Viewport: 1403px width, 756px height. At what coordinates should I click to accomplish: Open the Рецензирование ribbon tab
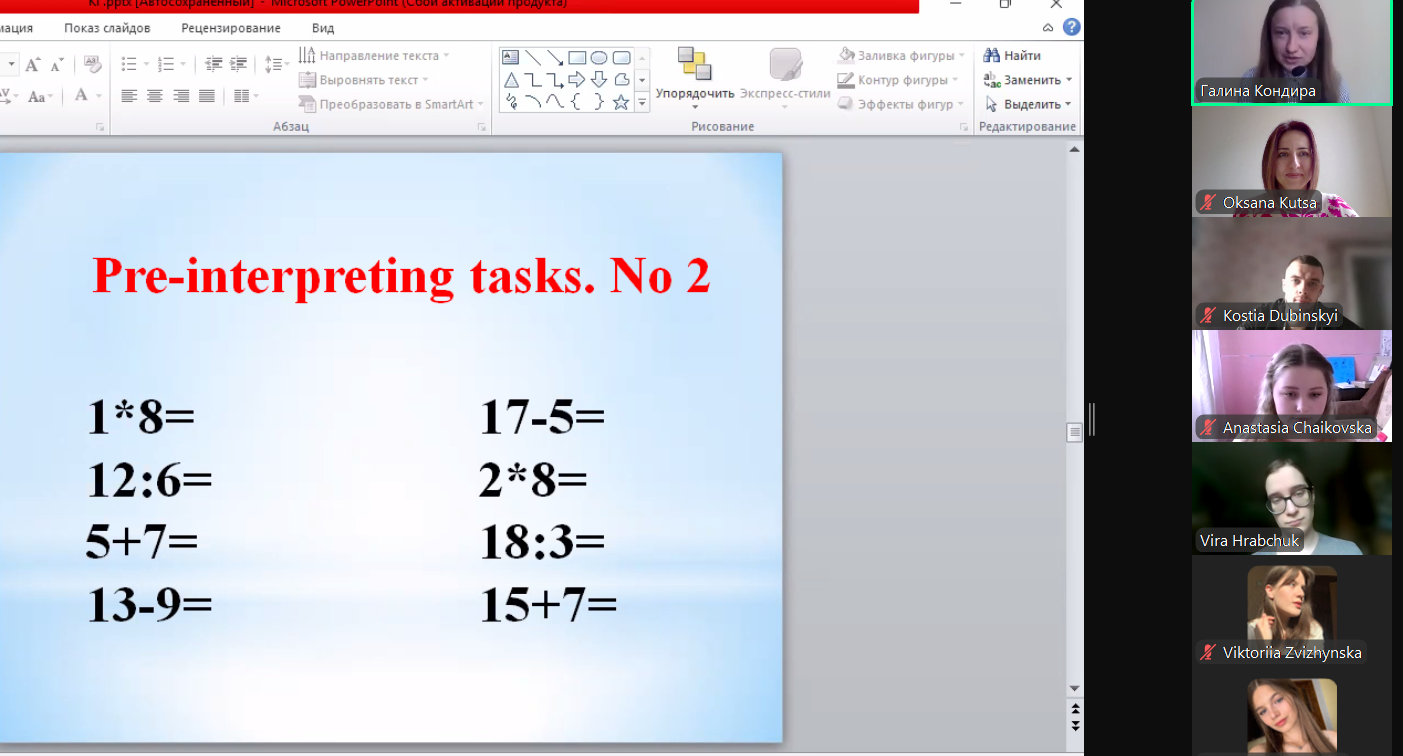coord(231,28)
